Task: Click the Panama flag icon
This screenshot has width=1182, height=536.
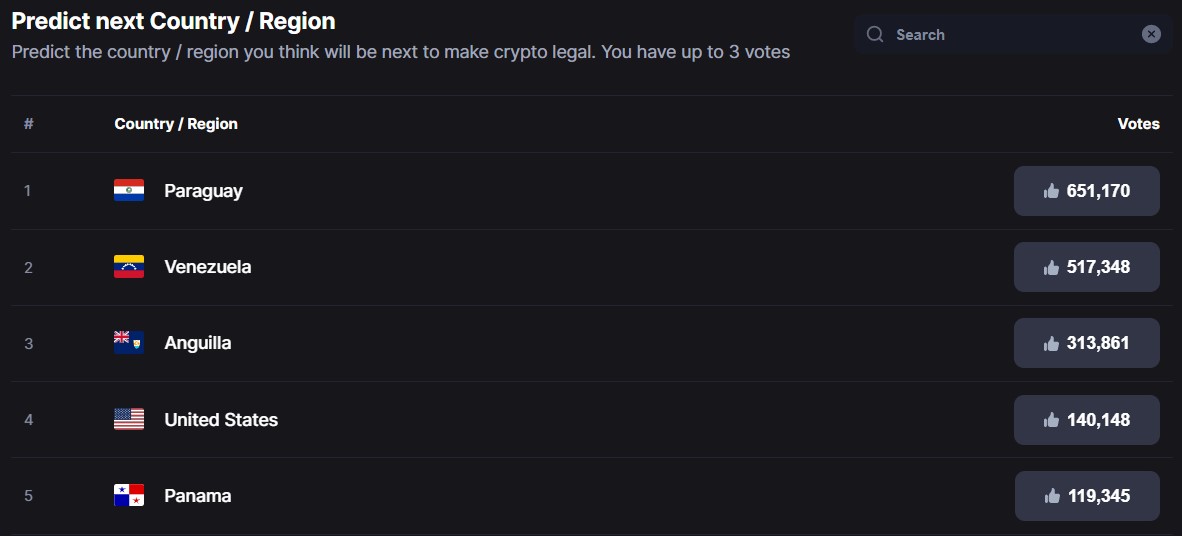Action: pyautogui.click(x=129, y=495)
